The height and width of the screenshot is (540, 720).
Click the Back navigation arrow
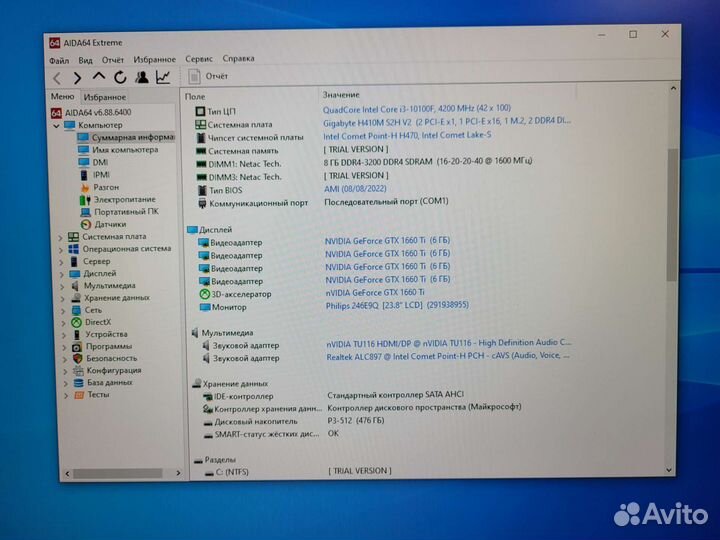click(x=57, y=78)
